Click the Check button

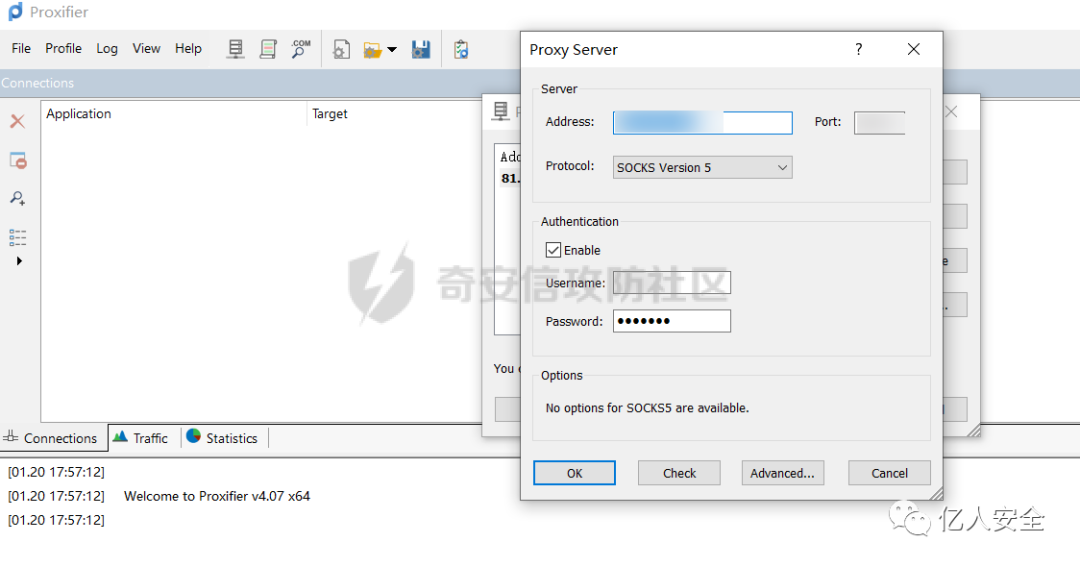click(x=679, y=473)
